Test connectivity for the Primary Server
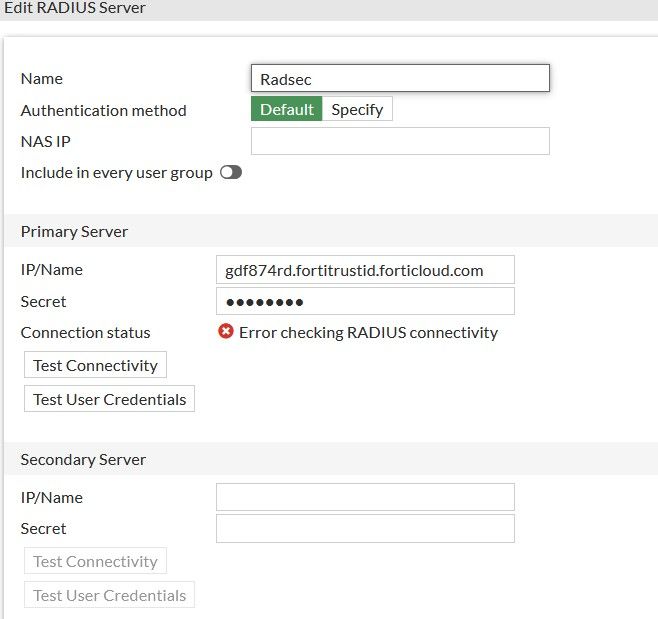 (x=95, y=365)
